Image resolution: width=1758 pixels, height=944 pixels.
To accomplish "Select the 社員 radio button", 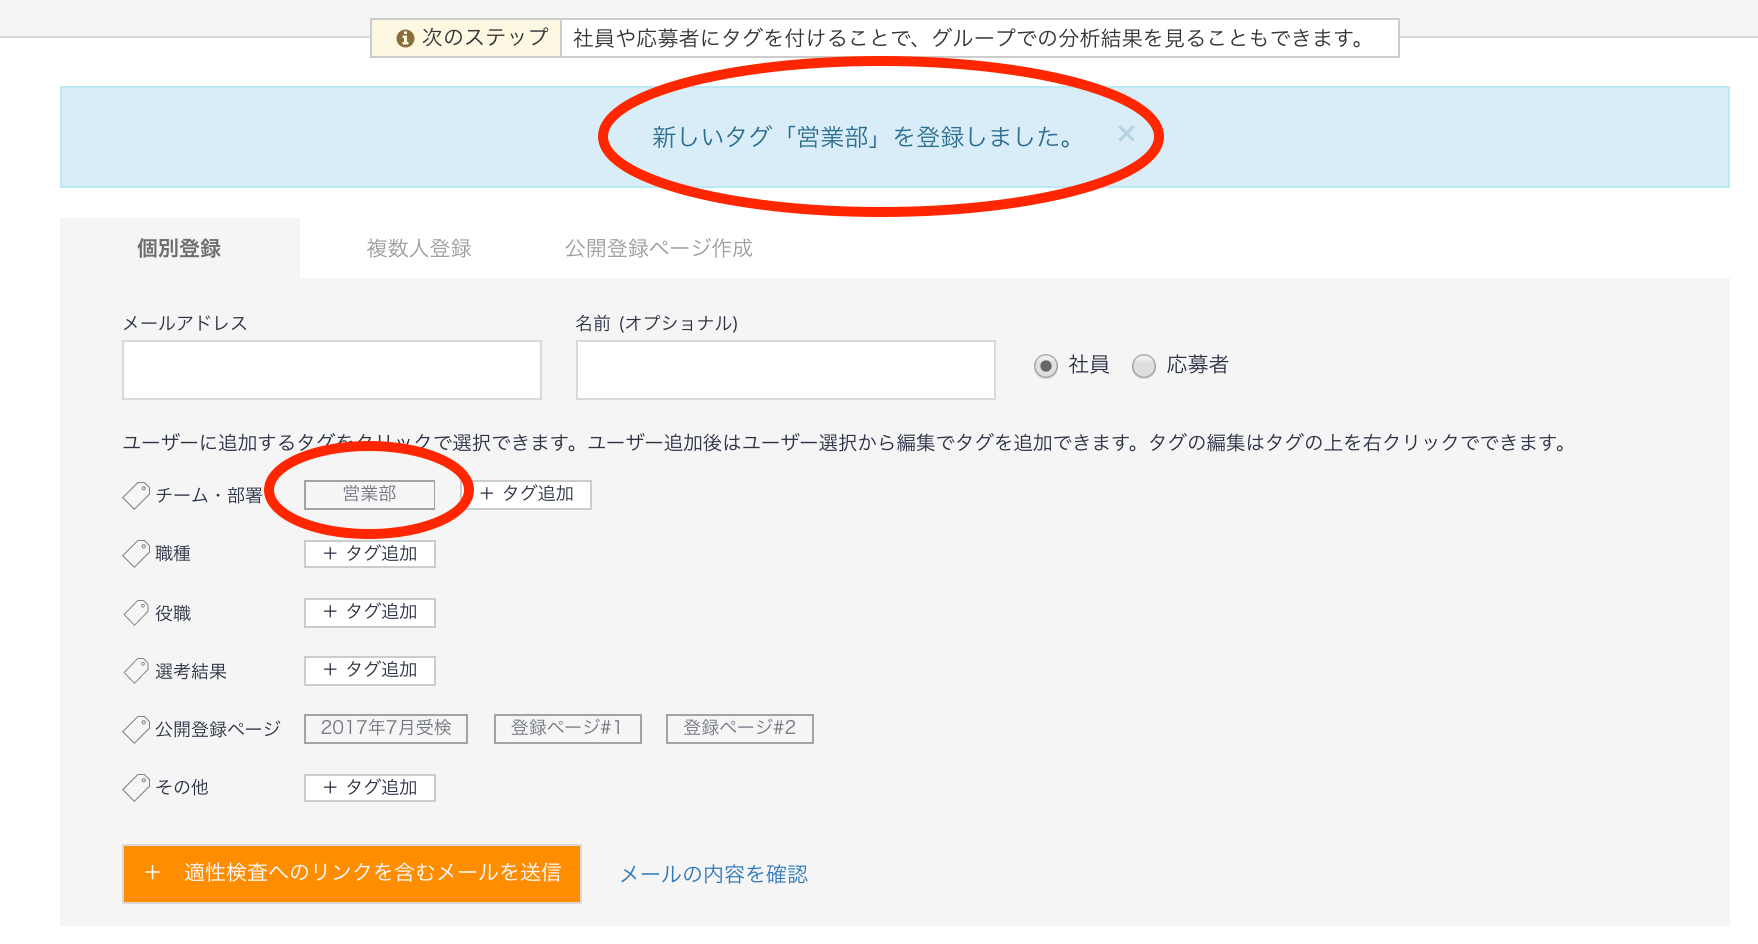I will pyautogui.click(x=1046, y=366).
